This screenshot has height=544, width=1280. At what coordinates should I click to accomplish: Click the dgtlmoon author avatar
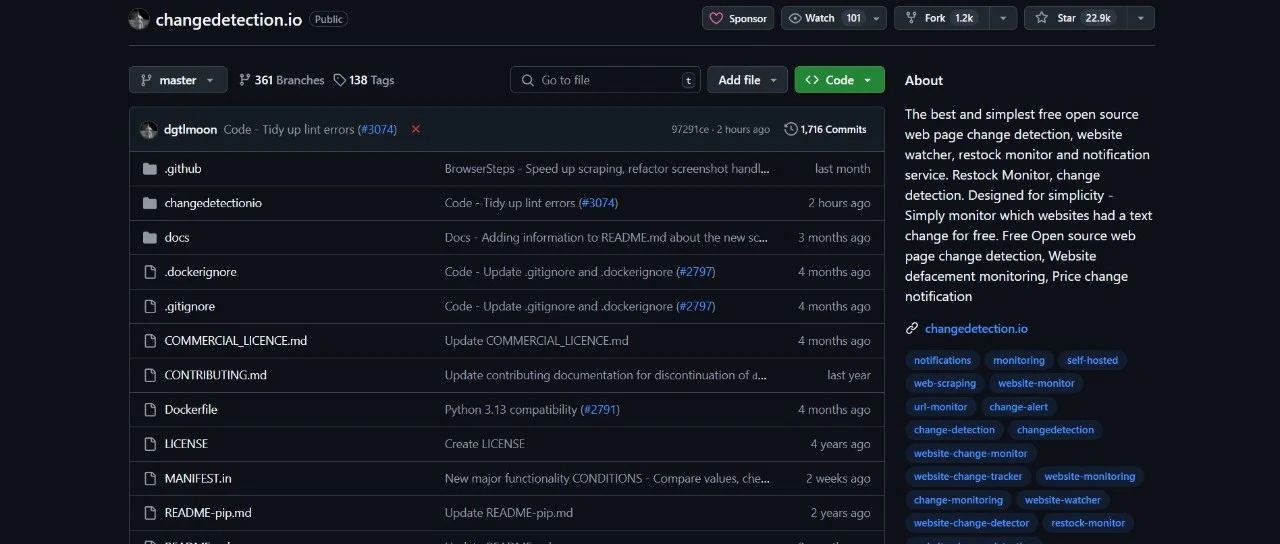[149, 130]
